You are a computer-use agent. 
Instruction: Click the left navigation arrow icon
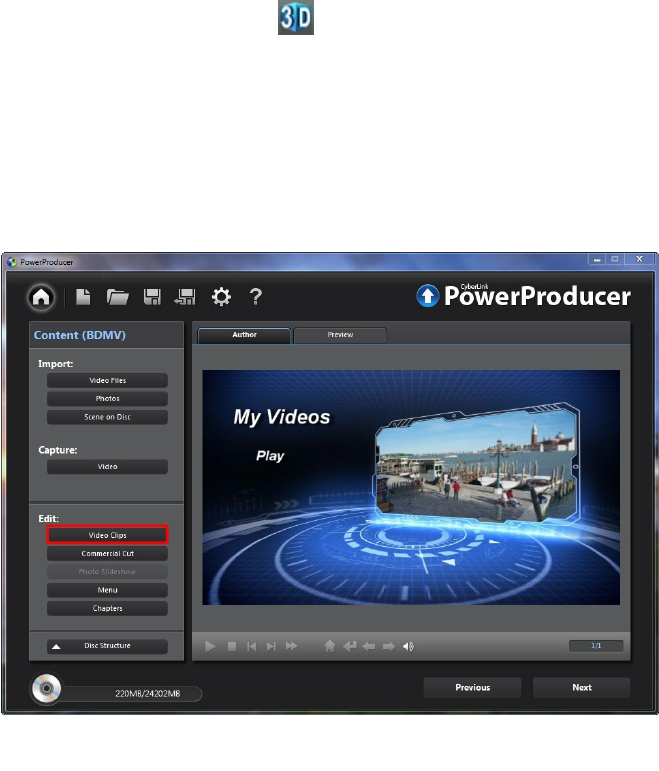click(x=368, y=647)
